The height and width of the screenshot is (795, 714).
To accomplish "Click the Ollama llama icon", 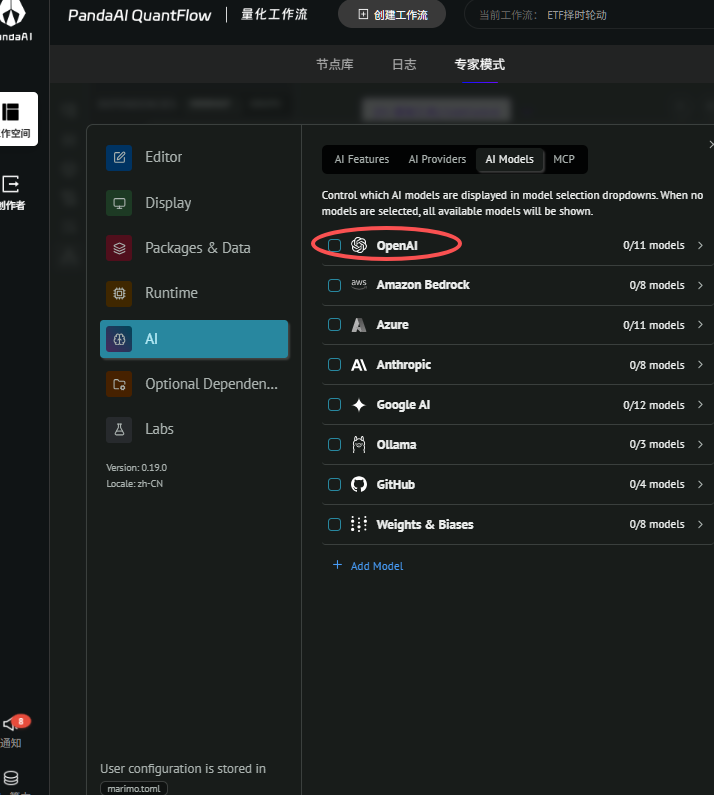I will (359, 445).
